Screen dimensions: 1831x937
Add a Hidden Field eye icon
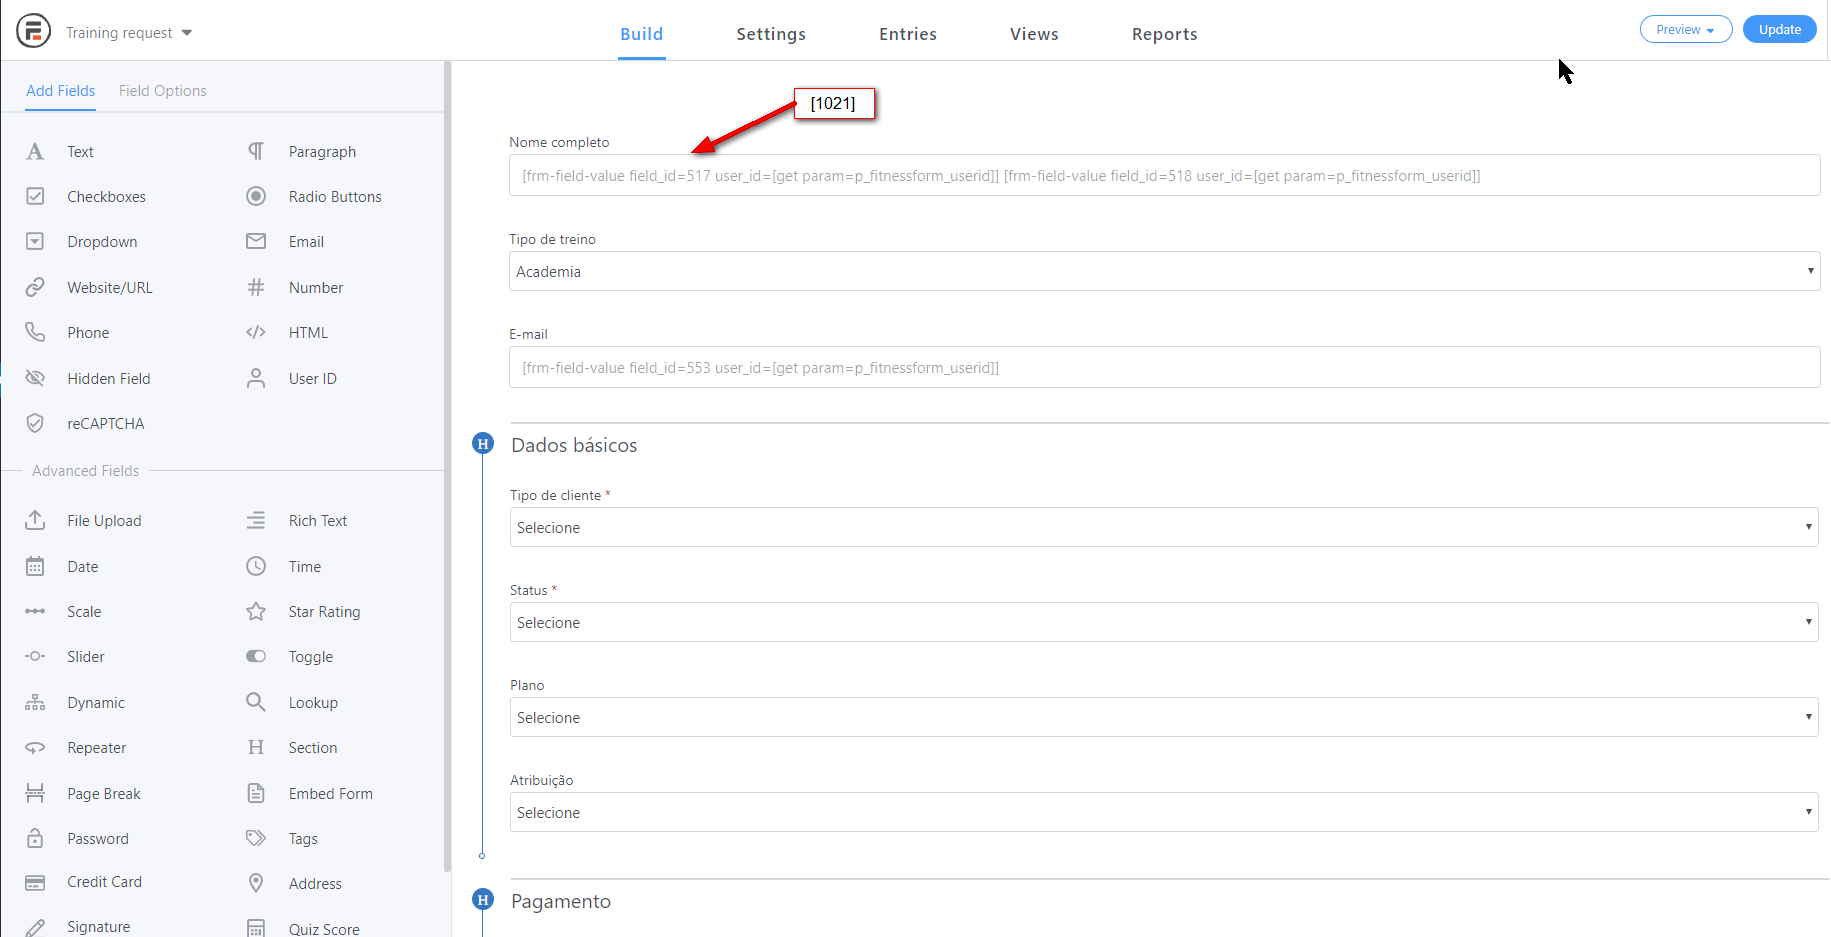point(35,378)
